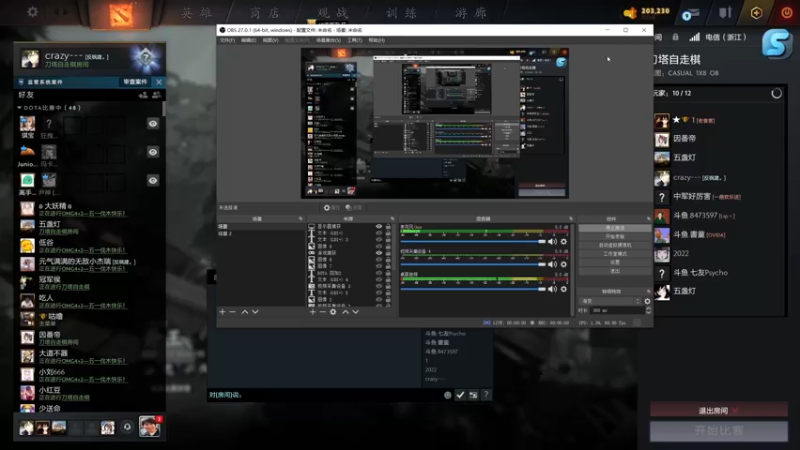Adjust the 麦克风/Aux volume slider
Screen dimensions: 800x450
pyautogui.click(x=473, y=242)
